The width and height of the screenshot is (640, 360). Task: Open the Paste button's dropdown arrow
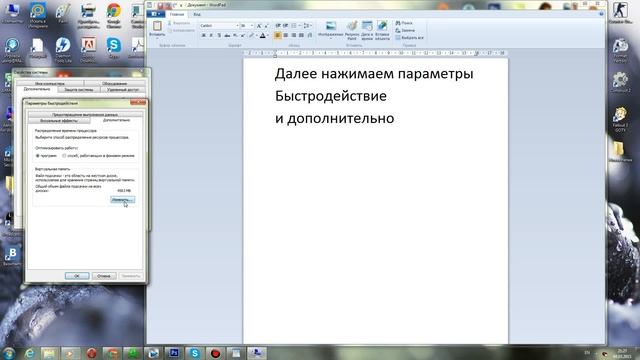(x=157, y=38)
